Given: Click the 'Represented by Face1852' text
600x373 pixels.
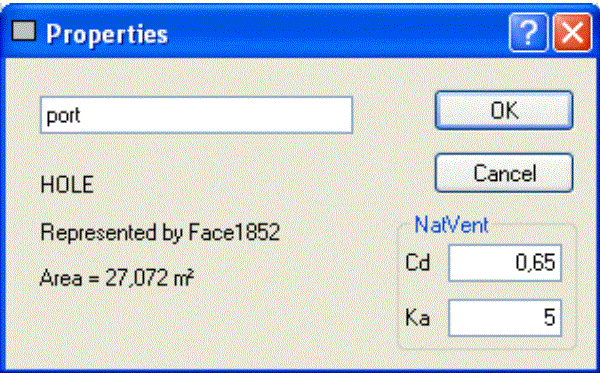Looking at the screenshot, I should pyautogui.click(x=160, y=232).
